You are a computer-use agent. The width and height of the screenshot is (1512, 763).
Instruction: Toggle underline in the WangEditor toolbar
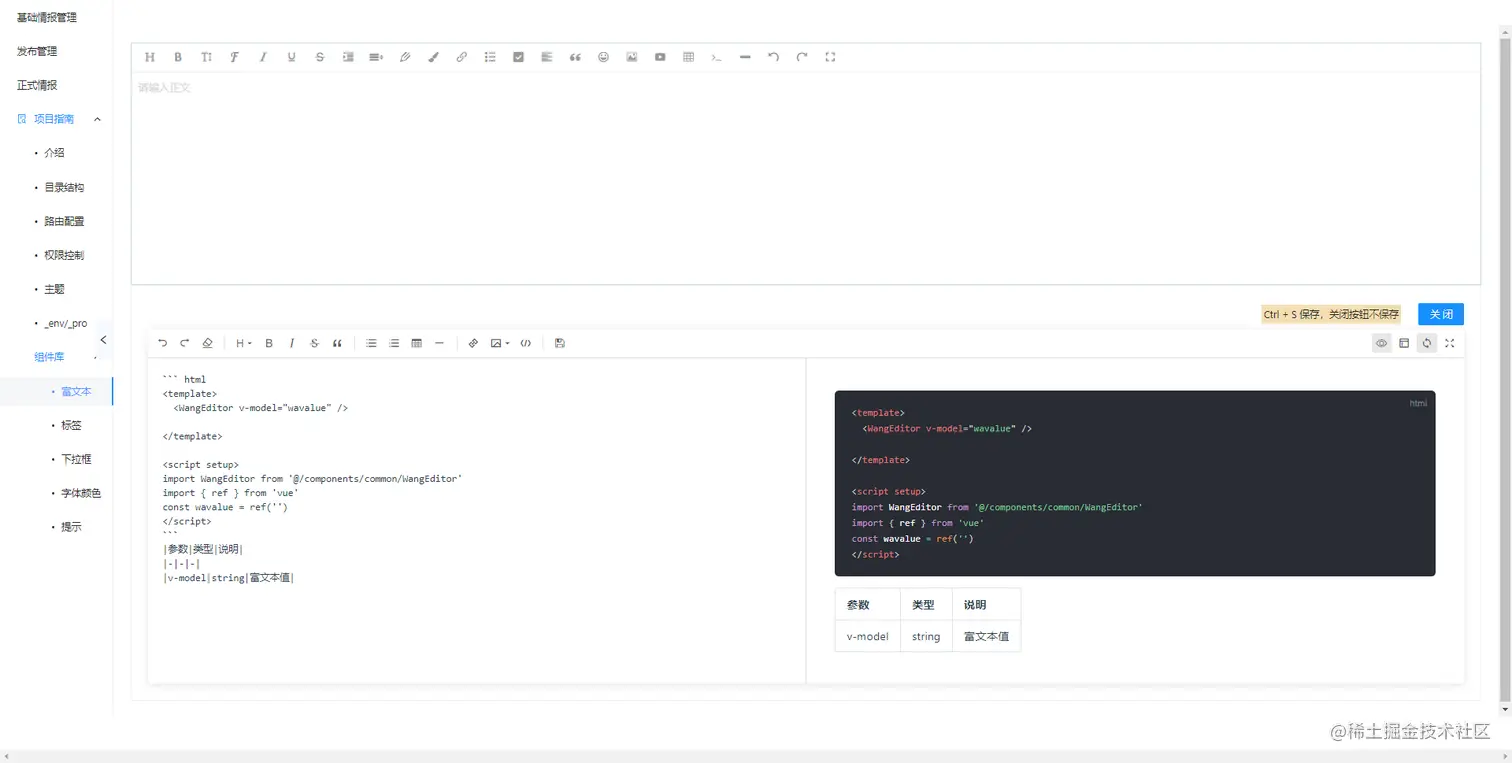[291, 57]
